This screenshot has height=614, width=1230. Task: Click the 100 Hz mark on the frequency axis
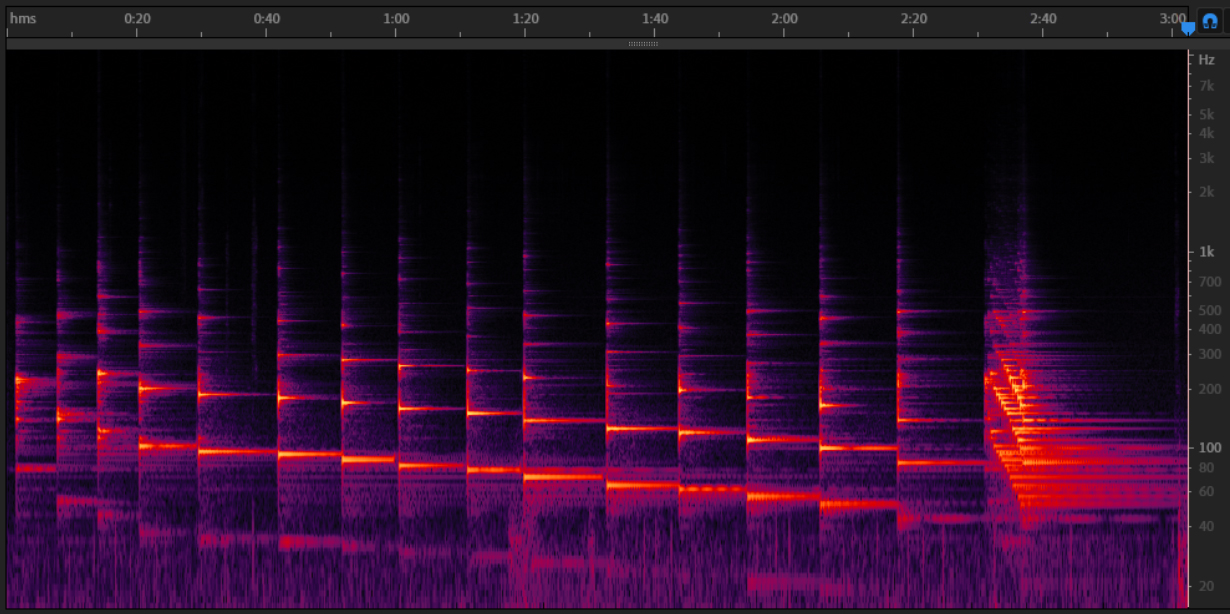(1209, 448)
